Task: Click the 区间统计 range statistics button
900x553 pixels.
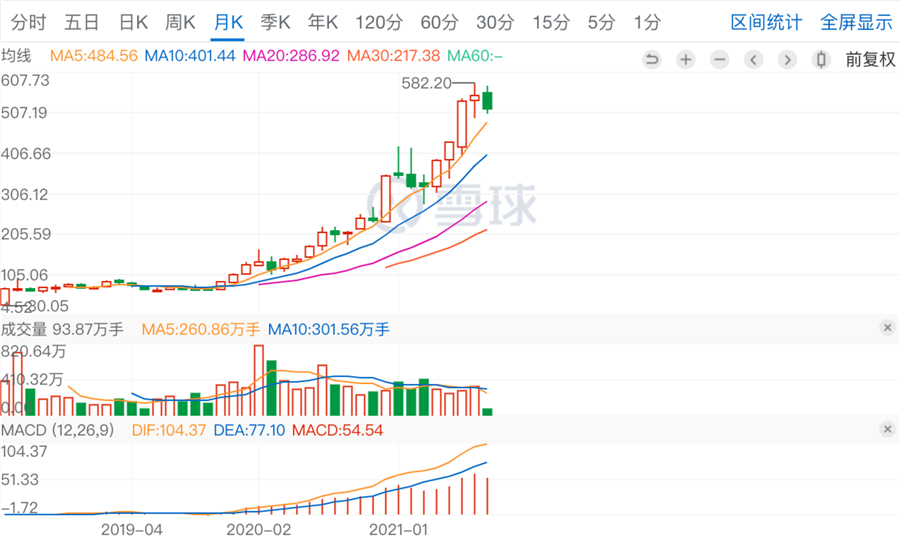Action: (x=766, y=22)
